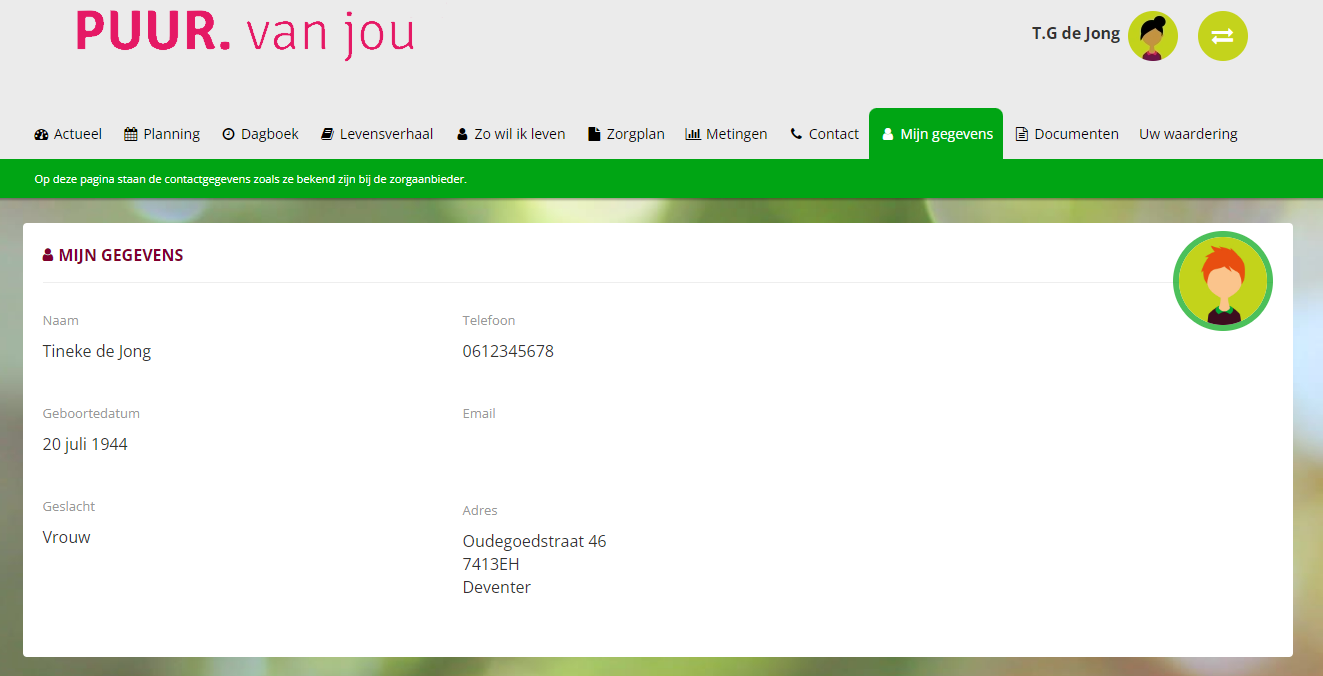The image size is (1323, 676).
Task: Click the bar chart icon beside Metingen
Action: pos(693,134)
